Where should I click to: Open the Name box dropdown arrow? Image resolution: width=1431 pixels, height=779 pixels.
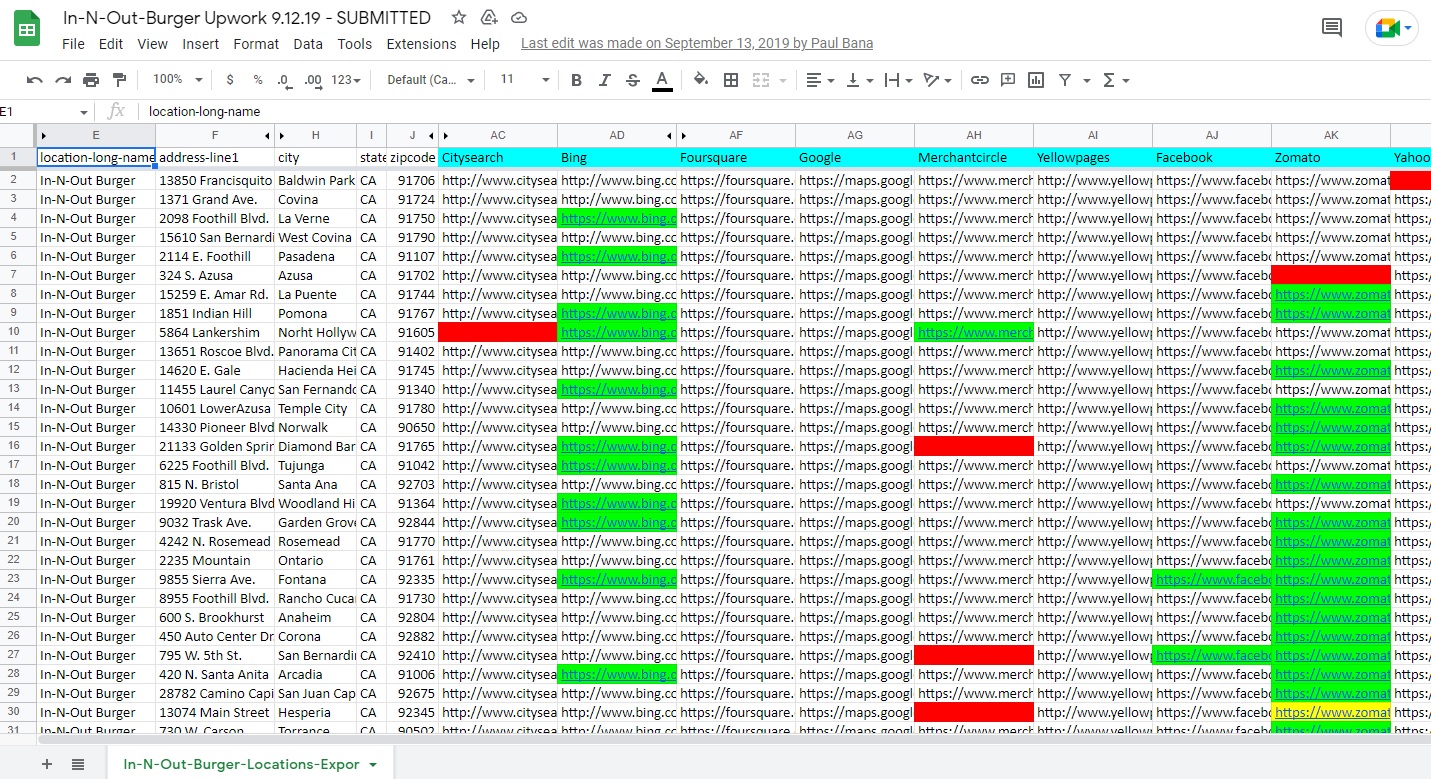[x=84, y=112]
